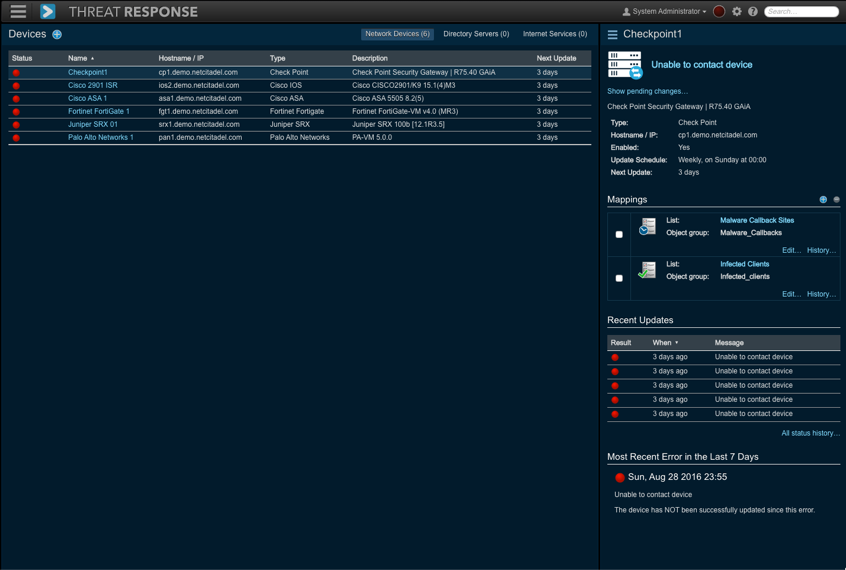Click the Threat Response logo icon
This screenshot has height=570, width=846.
click(x=47, y=12)
